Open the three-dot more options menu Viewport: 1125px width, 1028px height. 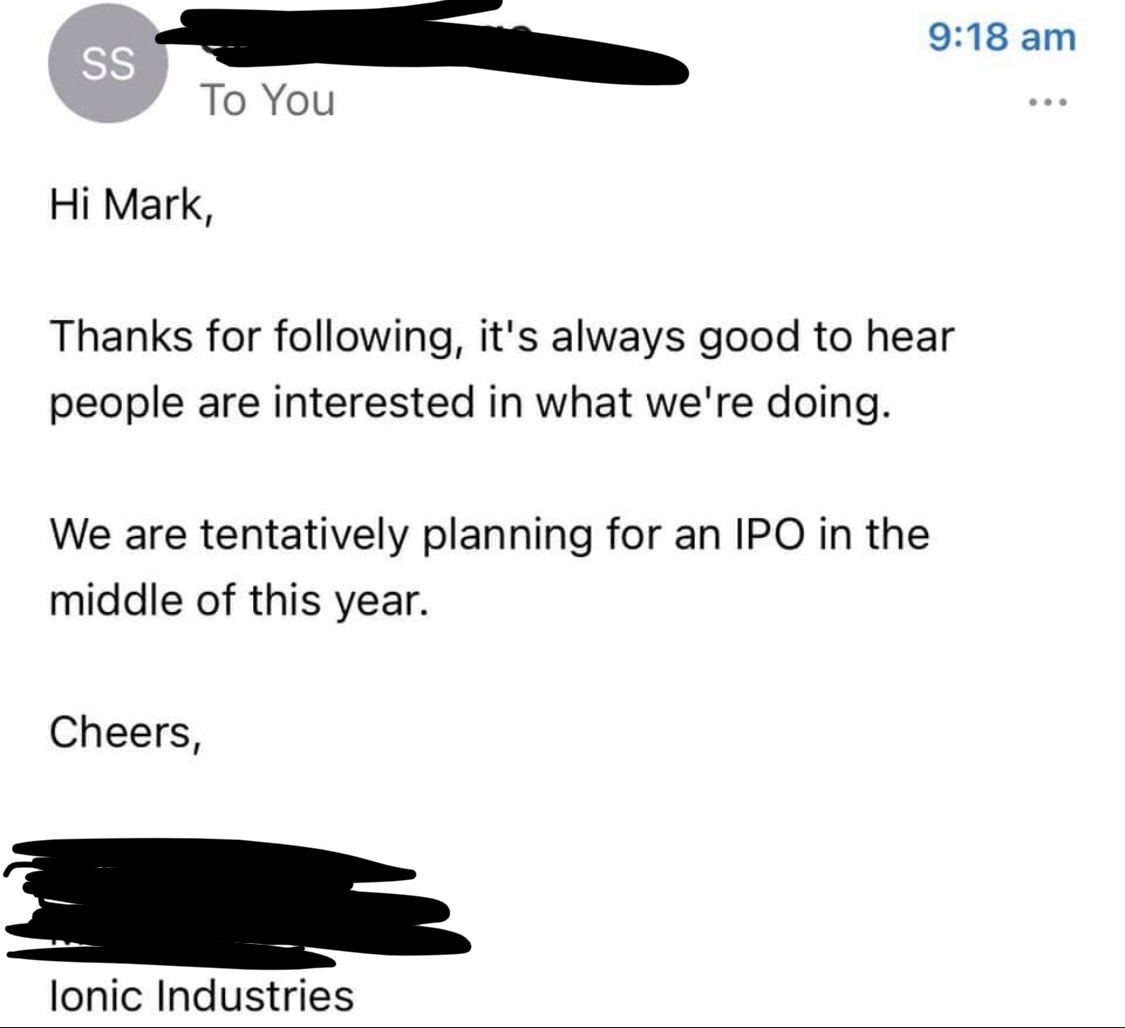tap(1048, 103)
